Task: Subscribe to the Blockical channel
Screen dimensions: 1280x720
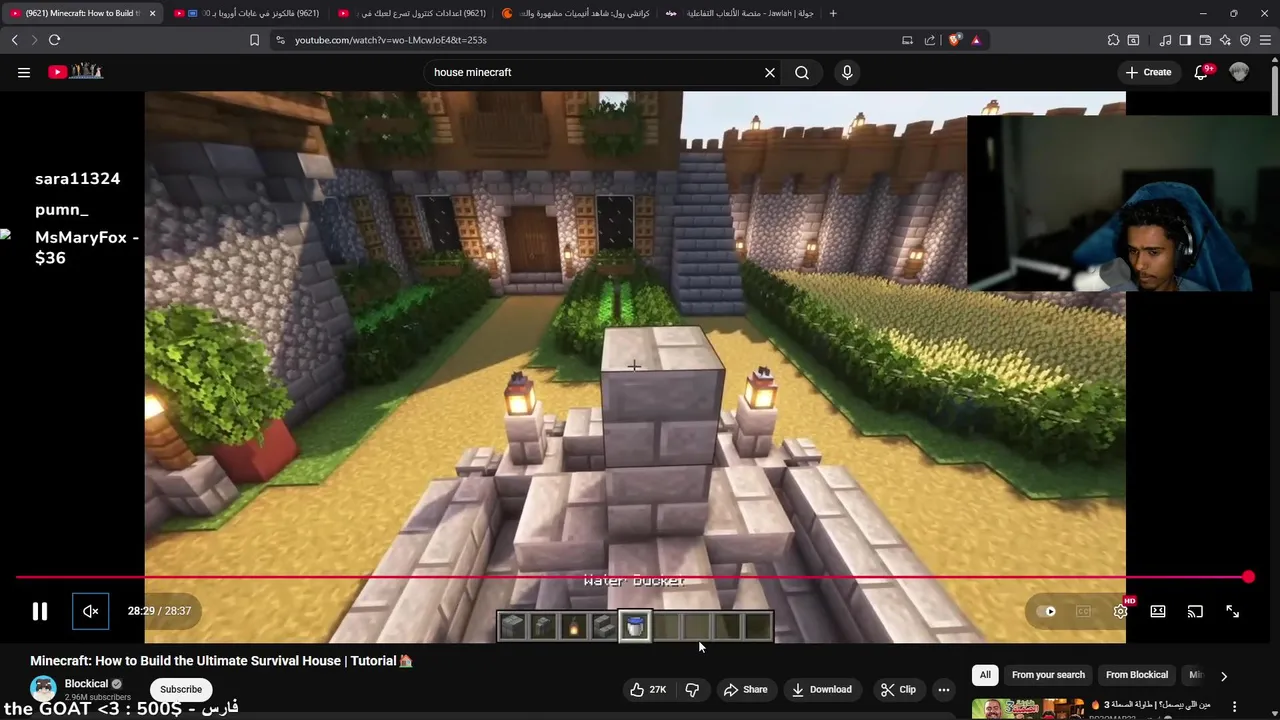Action: (181, 689)
